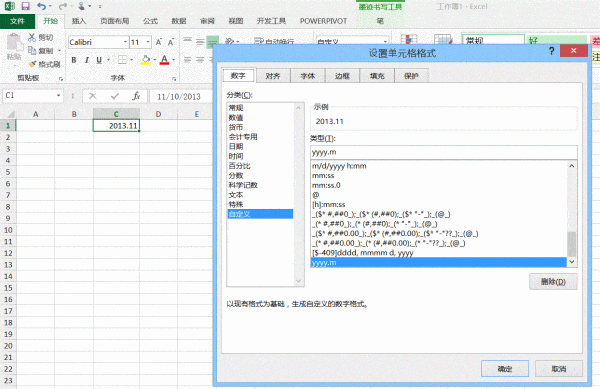Select the 常规 (General) category
This screenshot has height=389, width=600.
(260, 108)
